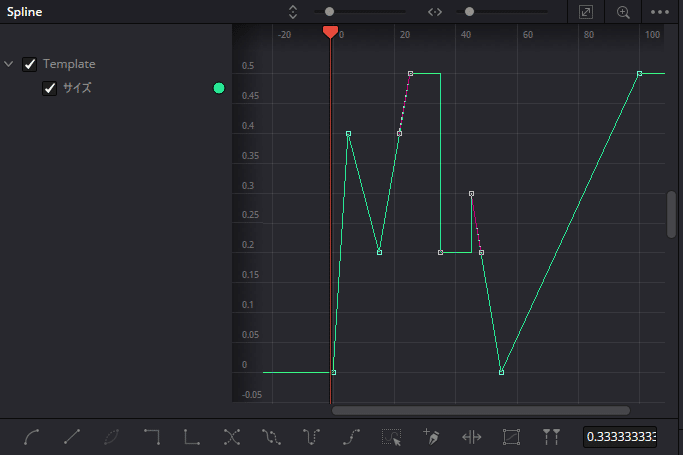Click the red playhead marker

coord(330,31)
